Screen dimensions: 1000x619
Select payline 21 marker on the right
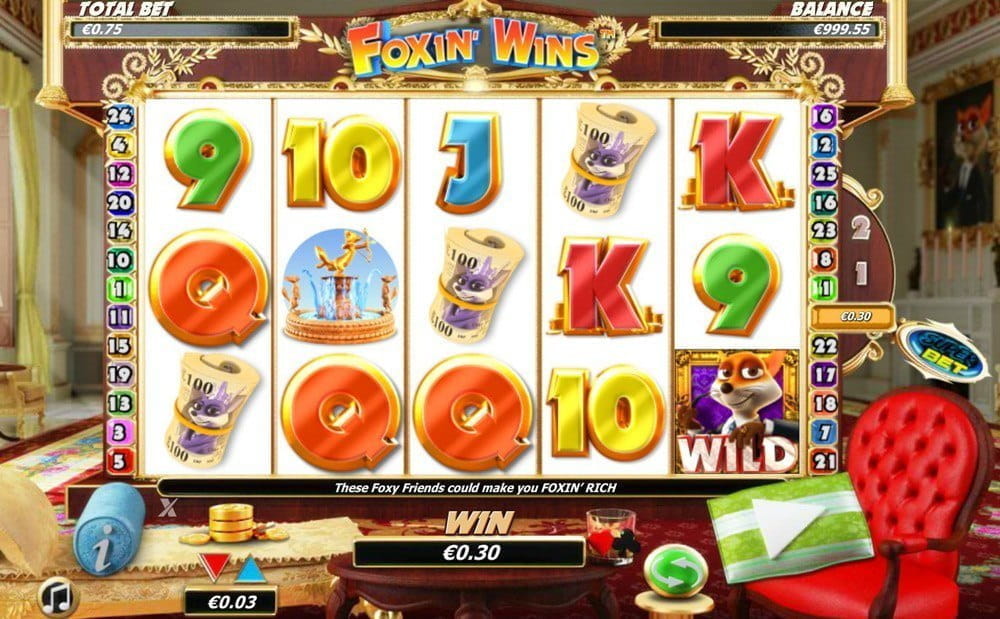824,460
